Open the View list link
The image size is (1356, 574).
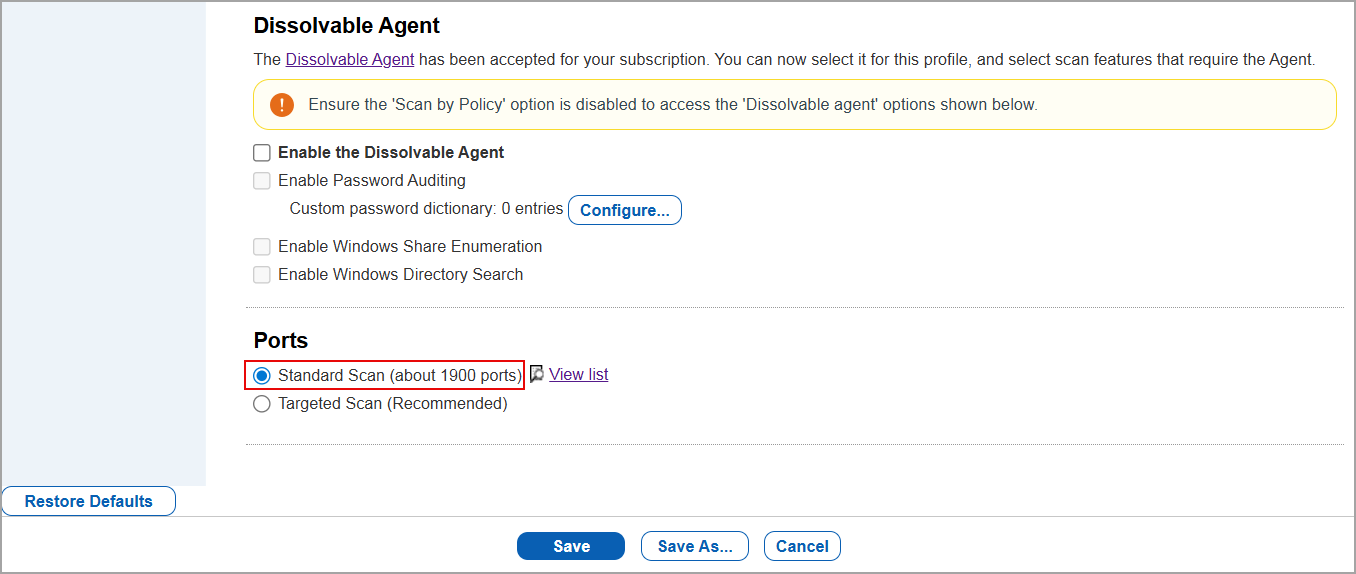coord(578,374)
